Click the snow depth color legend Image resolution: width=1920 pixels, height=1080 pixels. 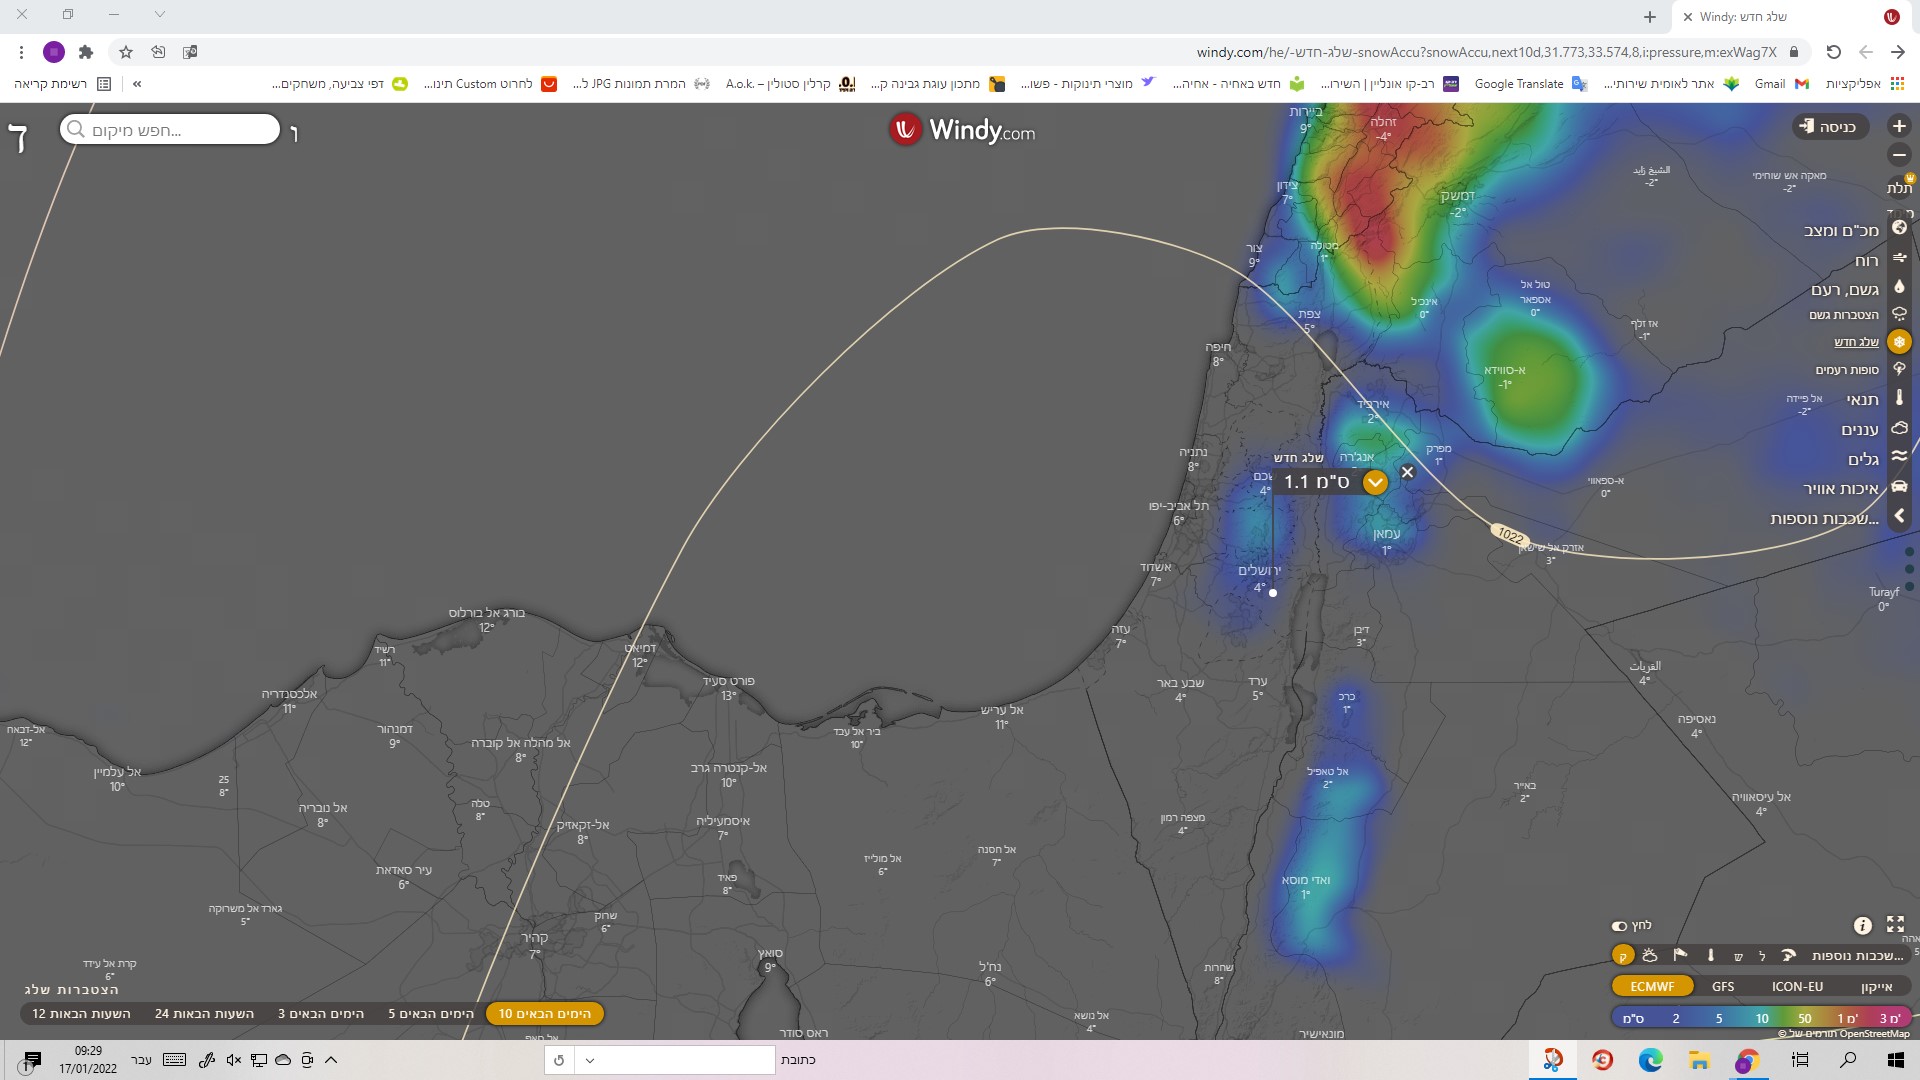pos(1762,1018)
